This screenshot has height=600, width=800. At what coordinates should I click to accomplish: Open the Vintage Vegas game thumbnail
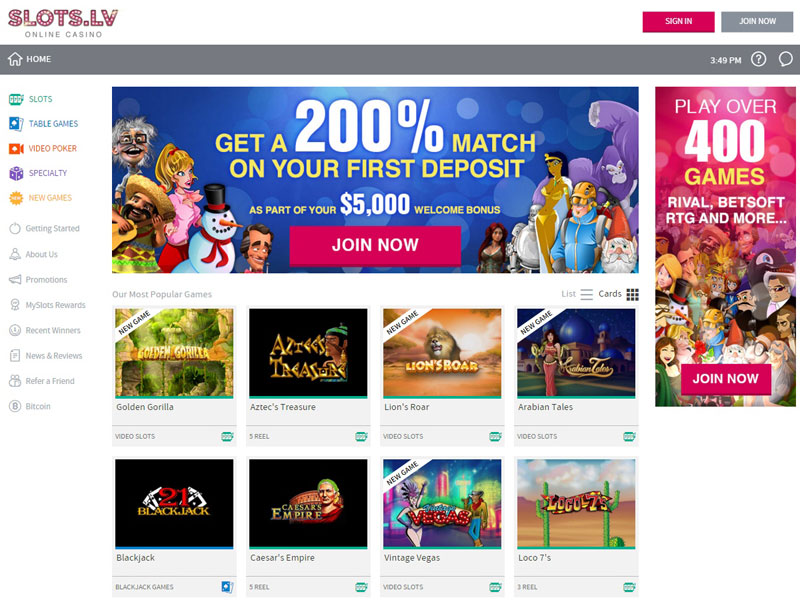point(442,504)
